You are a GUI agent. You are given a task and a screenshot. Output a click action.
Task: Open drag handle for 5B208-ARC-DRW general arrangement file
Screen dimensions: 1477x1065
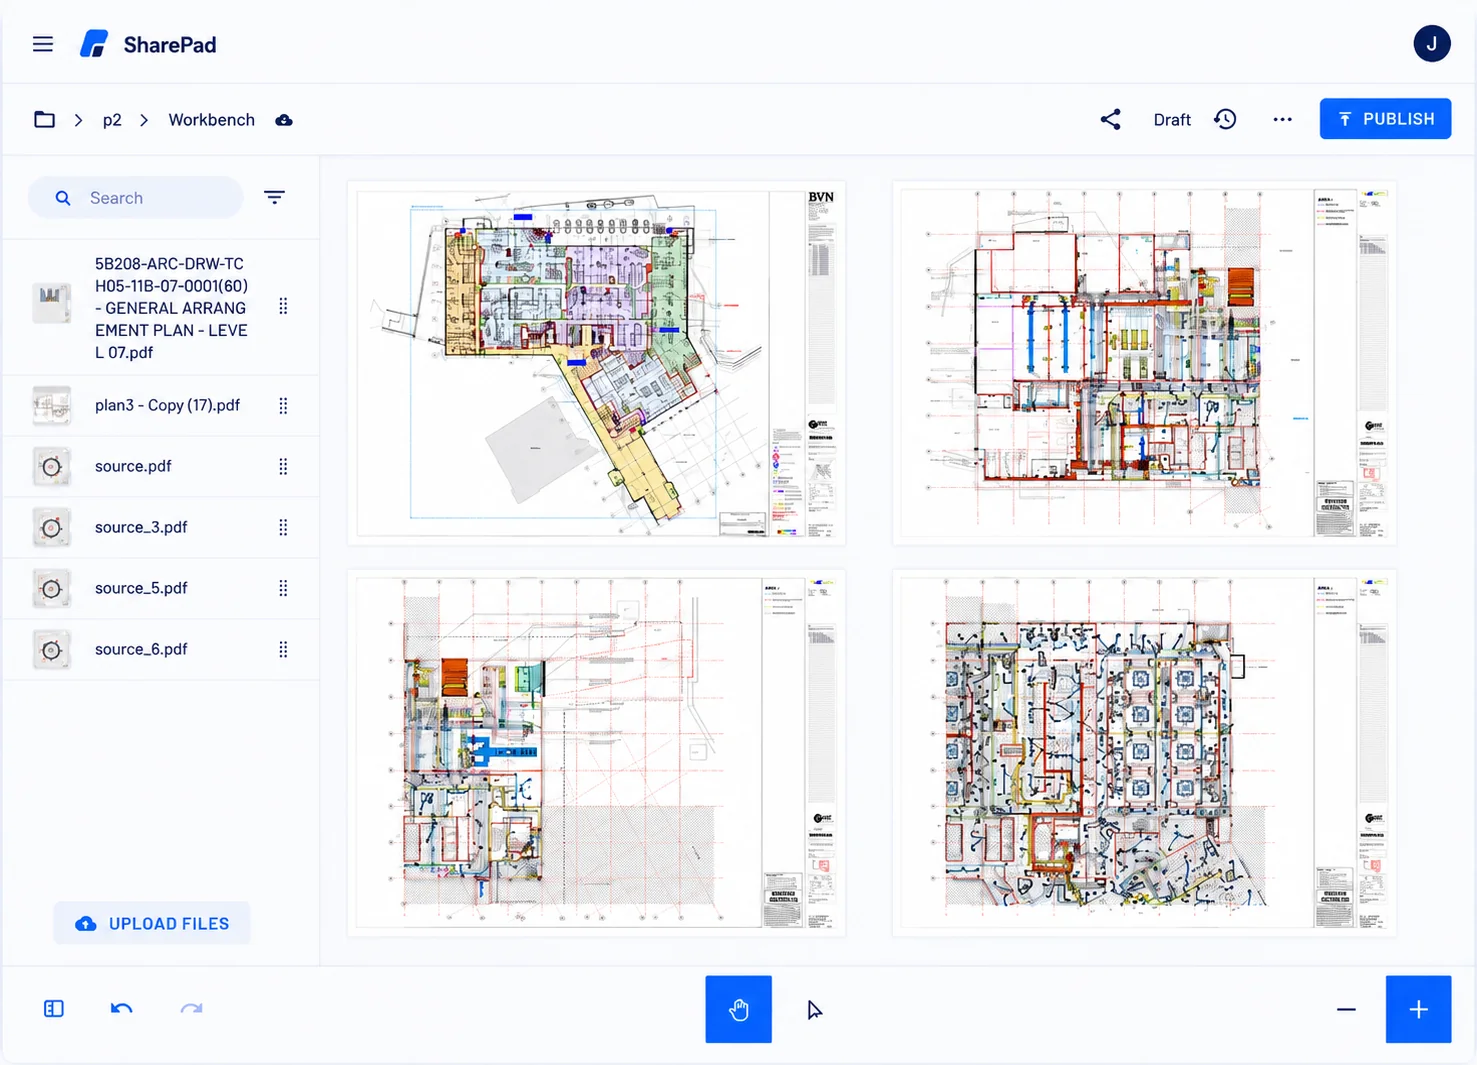(x=283, y=307)
